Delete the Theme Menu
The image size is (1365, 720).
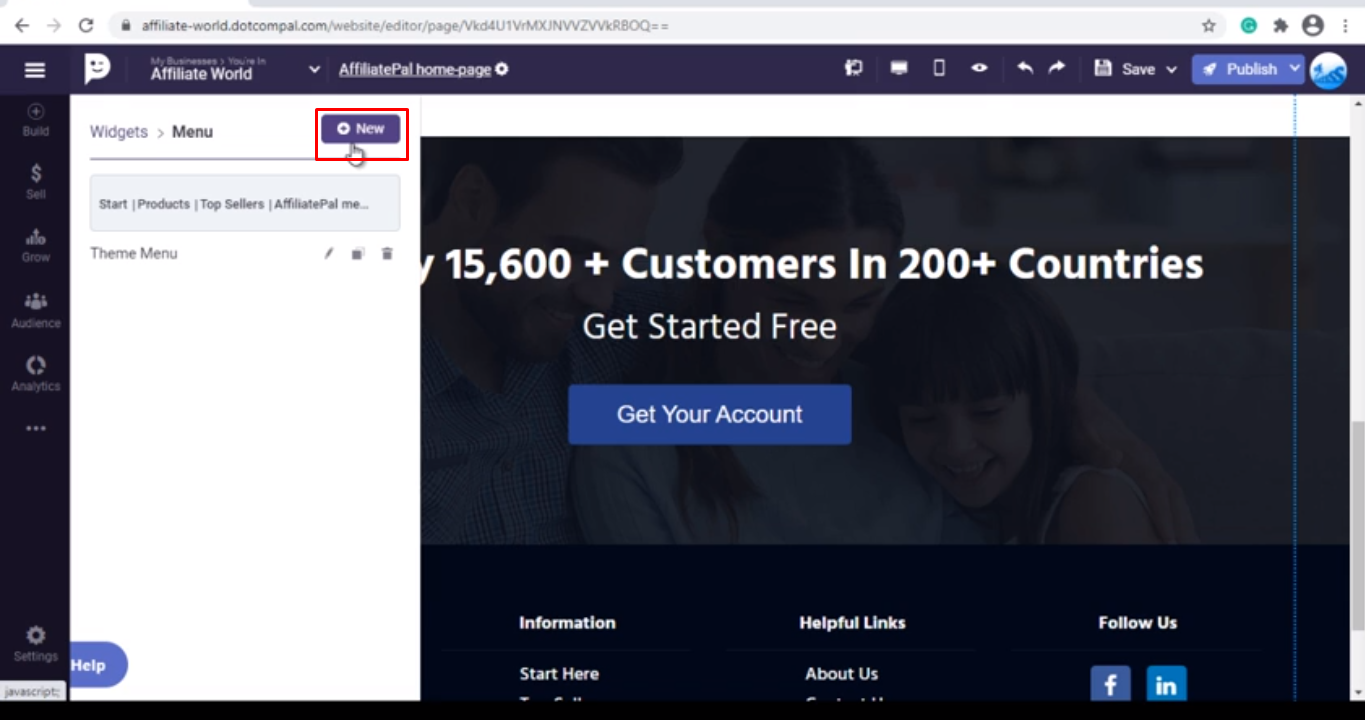click(x=387, y=254)
